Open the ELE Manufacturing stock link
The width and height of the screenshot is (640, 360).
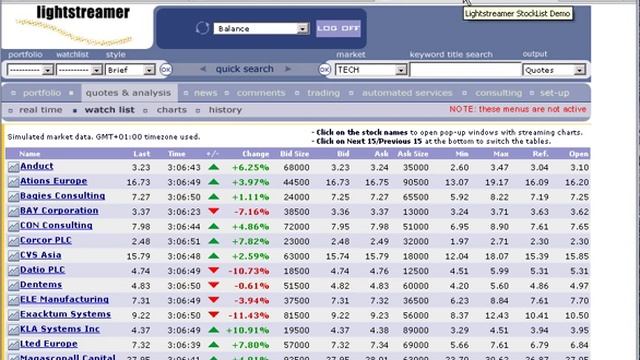64,299
